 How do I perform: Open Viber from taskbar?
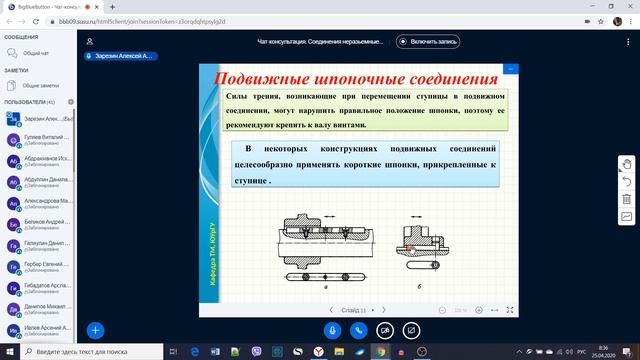[256, 351]
